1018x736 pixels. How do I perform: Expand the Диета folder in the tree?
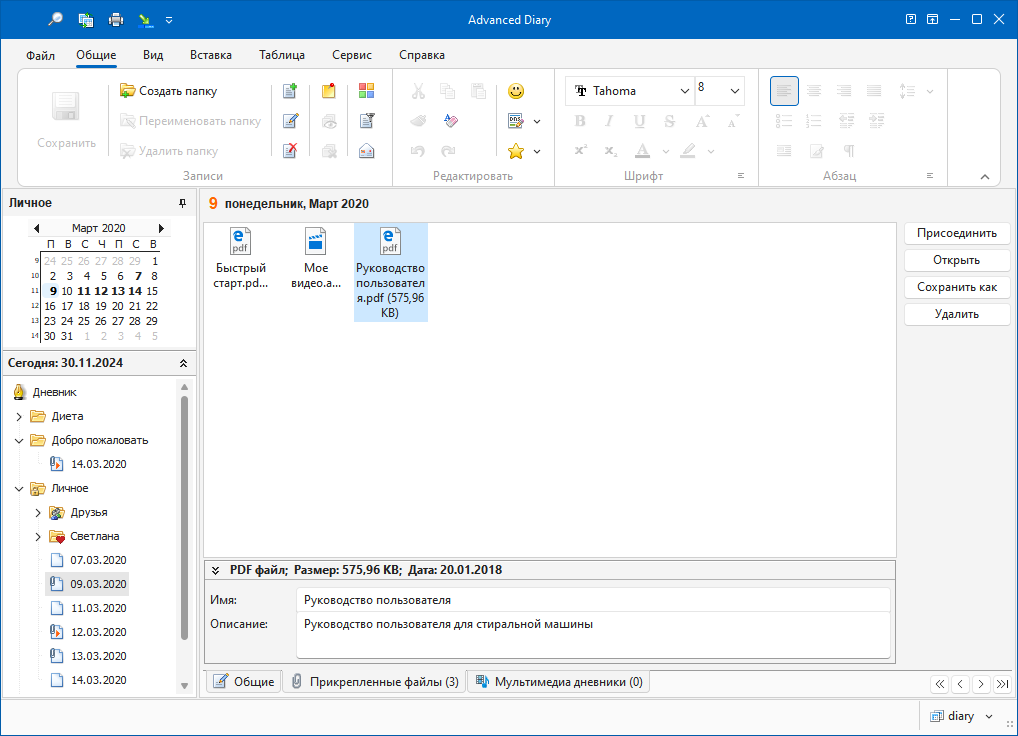pos(19,417)
